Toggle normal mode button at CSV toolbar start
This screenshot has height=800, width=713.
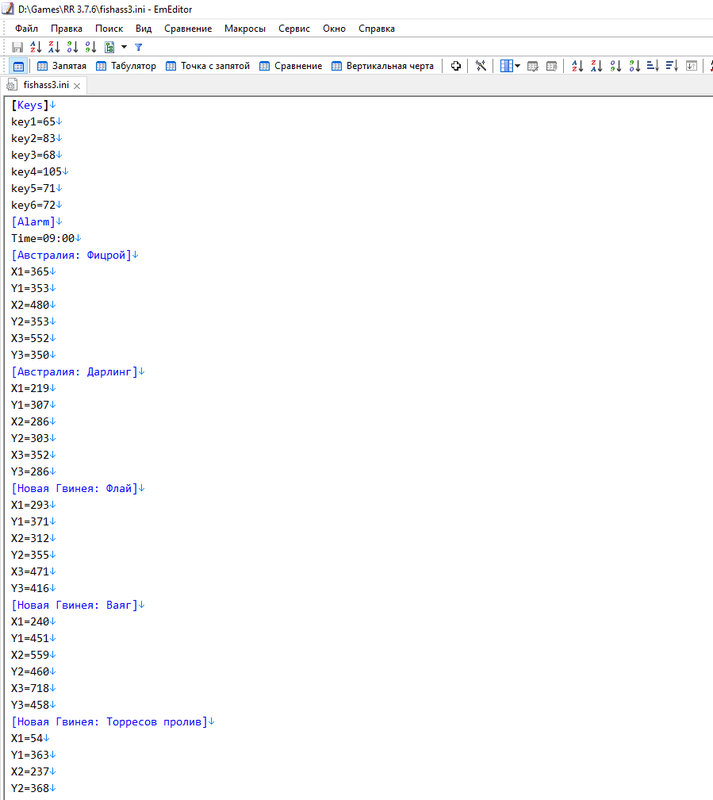(x=18, y=66)
